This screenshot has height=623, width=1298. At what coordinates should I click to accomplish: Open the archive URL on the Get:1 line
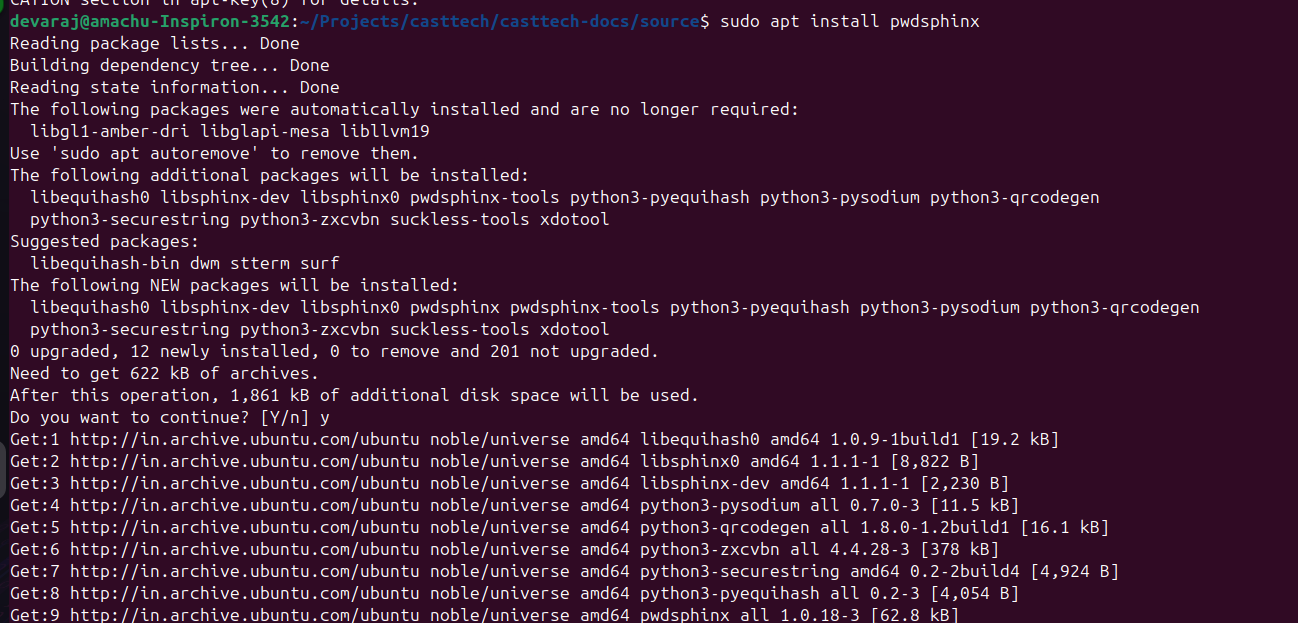(245, 440)
